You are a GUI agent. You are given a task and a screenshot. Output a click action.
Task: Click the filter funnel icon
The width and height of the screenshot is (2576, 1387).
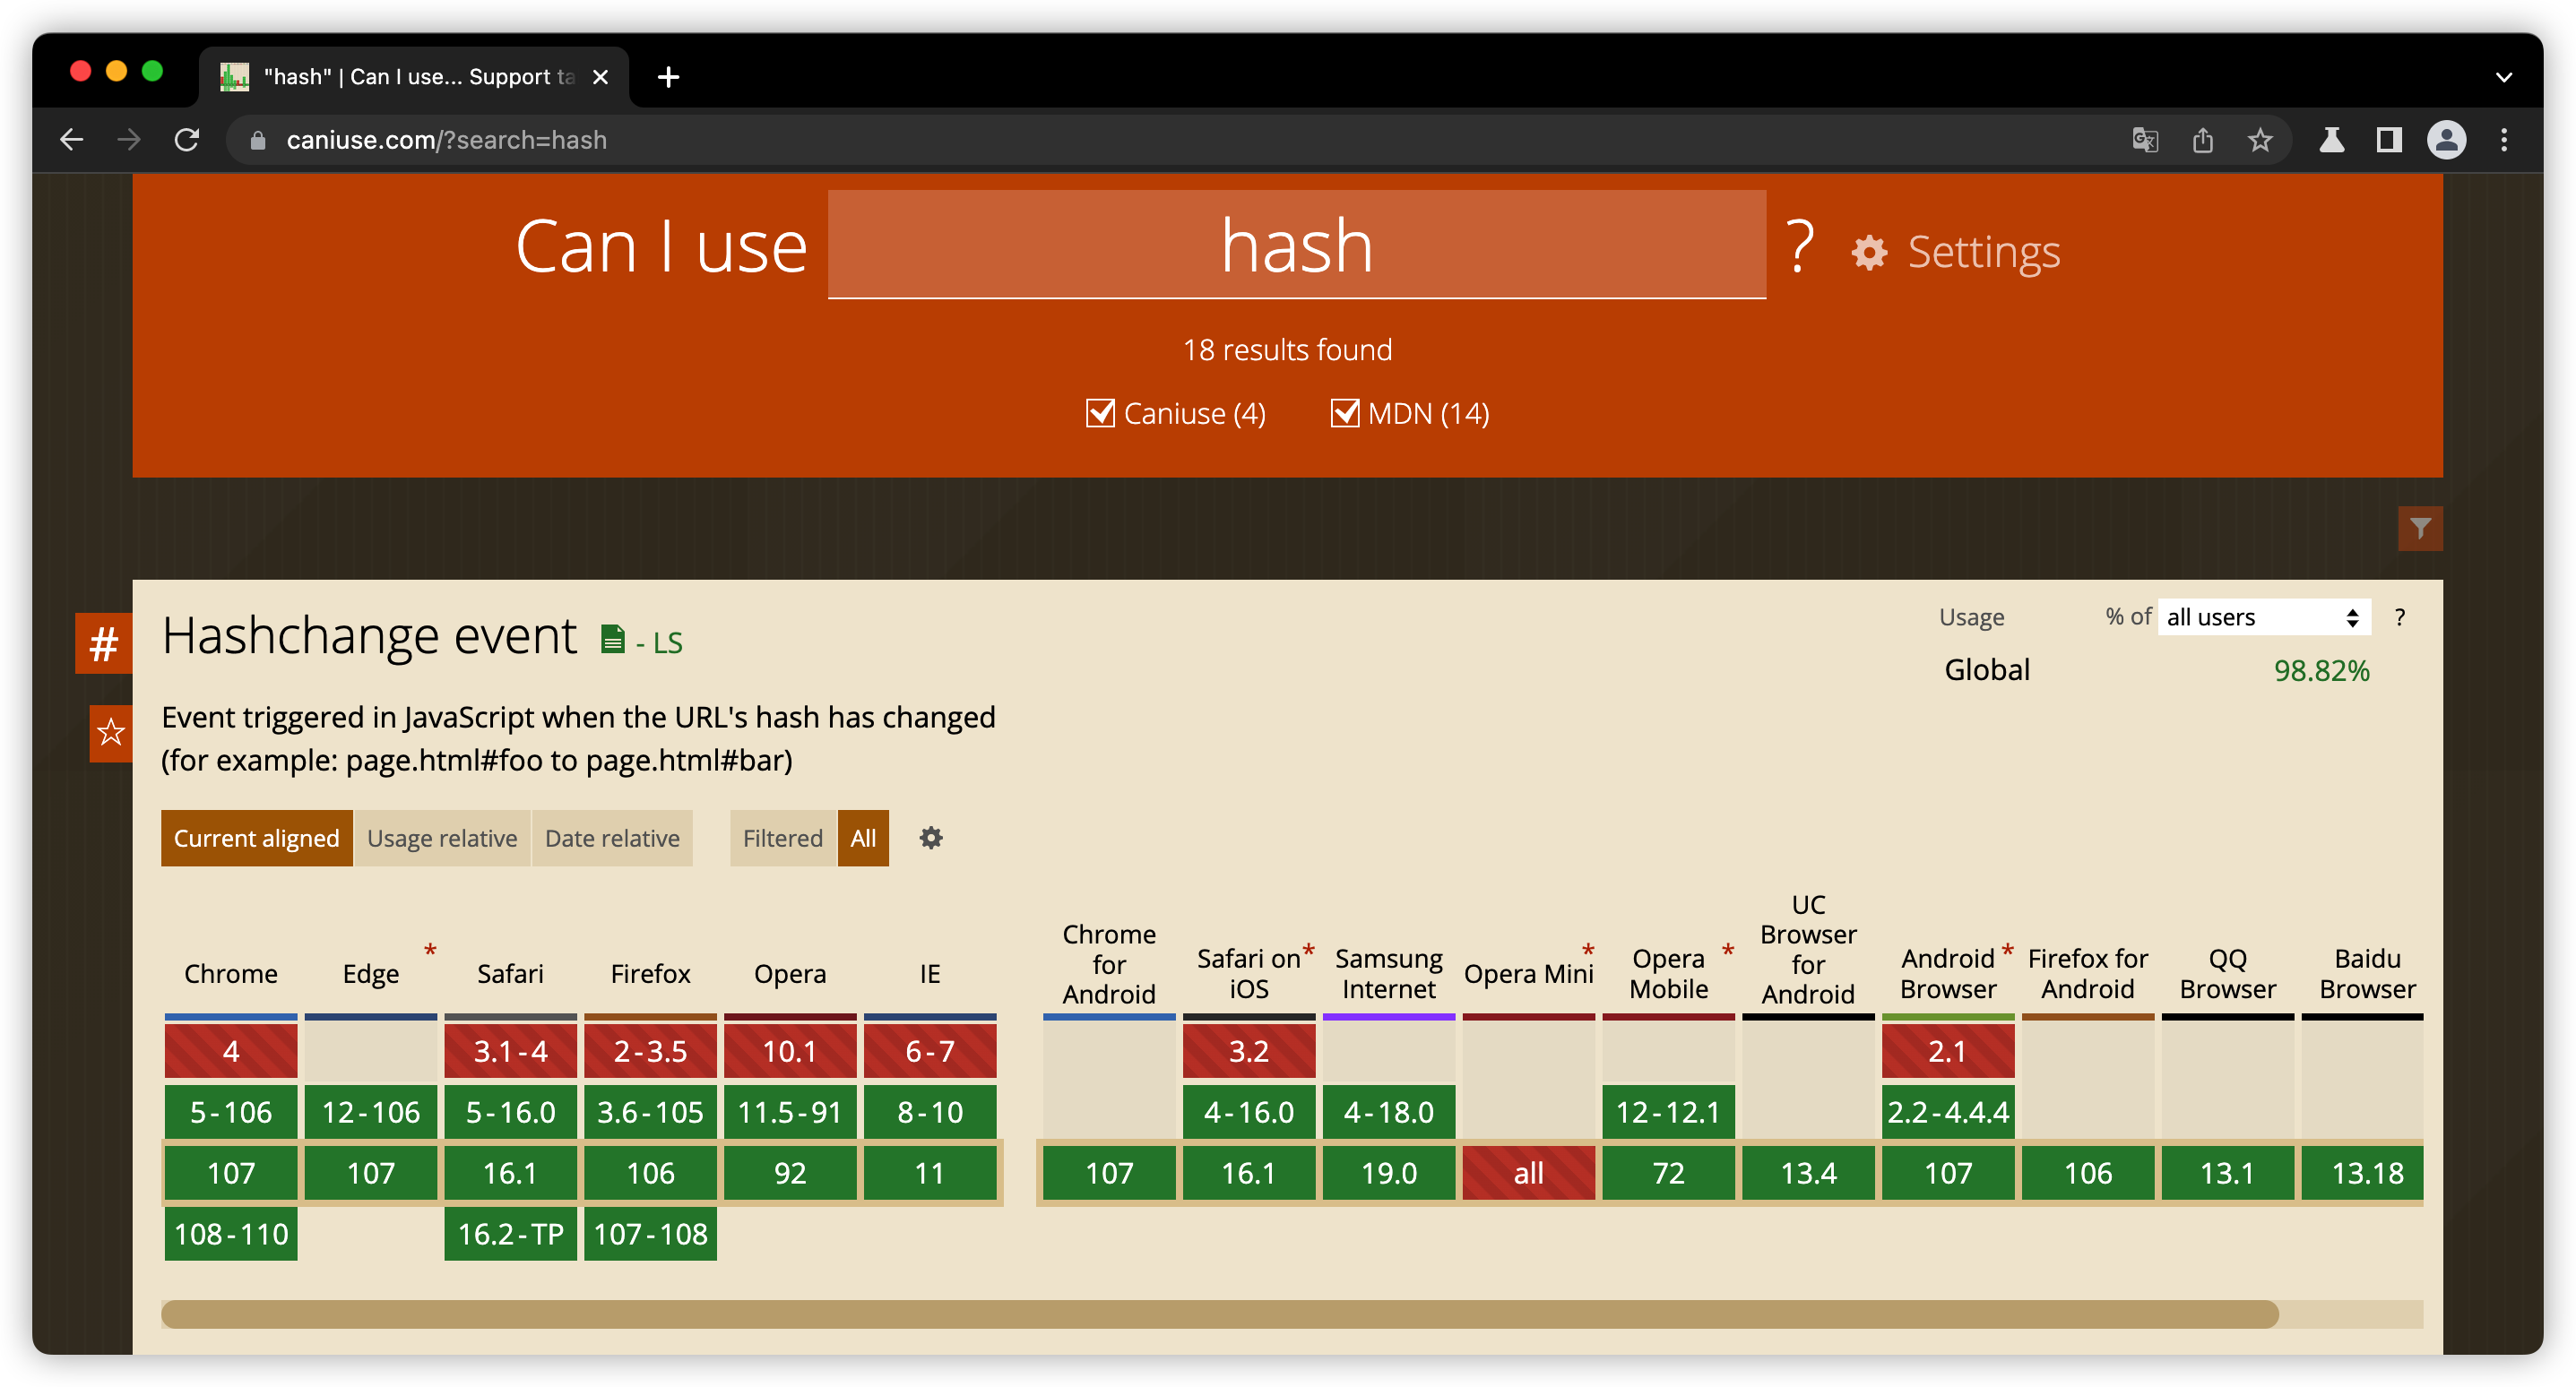tap(2419, 528)
